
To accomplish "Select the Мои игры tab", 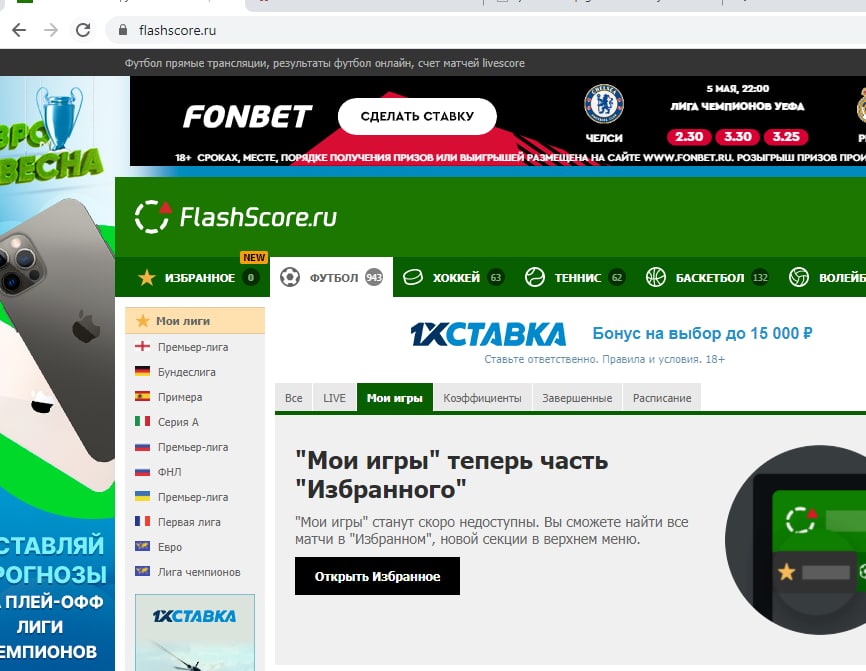I will [394, 398].
